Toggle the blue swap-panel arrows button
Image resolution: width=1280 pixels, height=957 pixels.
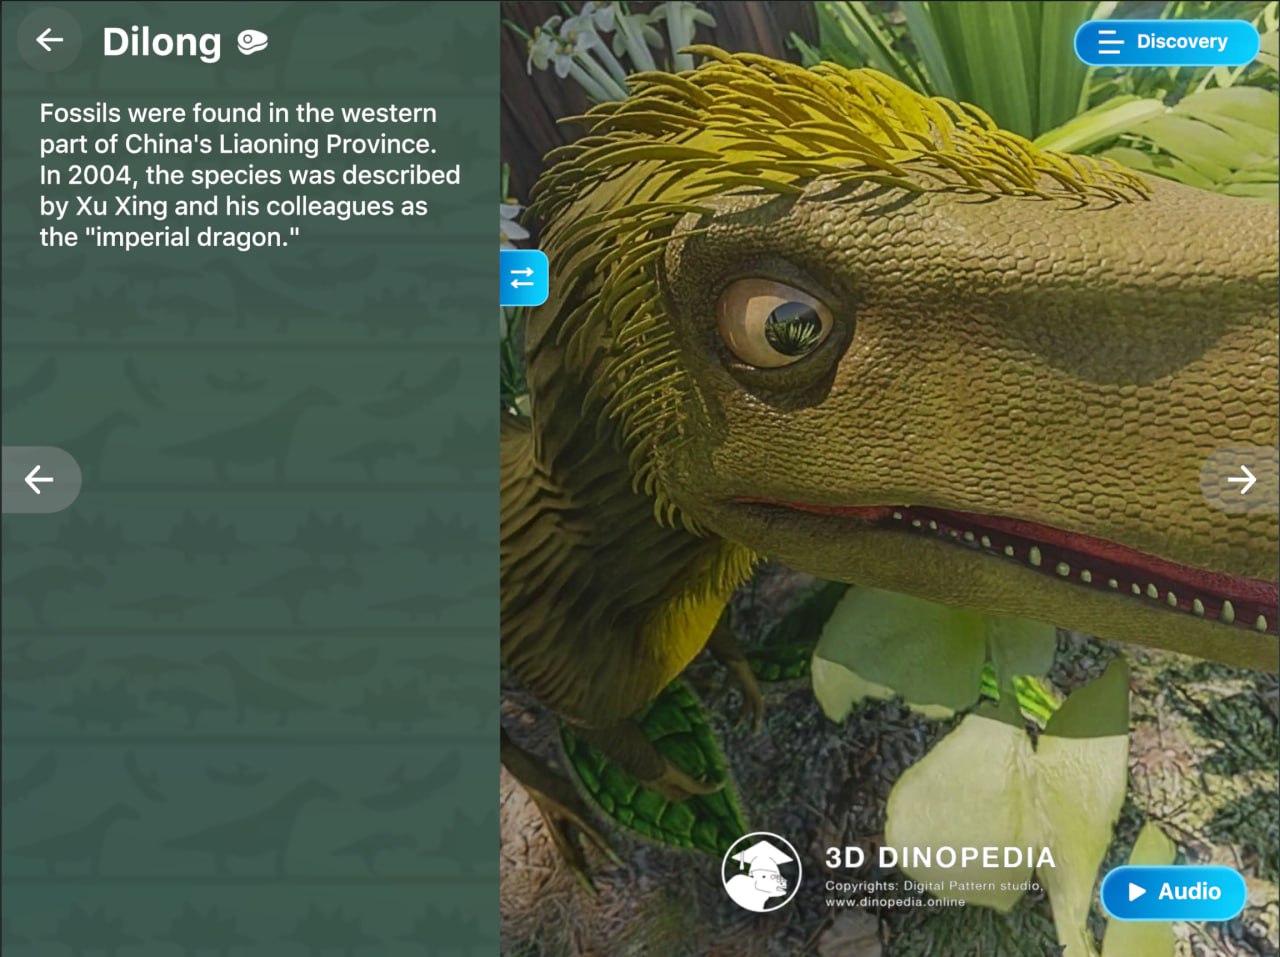pos(523,278)
